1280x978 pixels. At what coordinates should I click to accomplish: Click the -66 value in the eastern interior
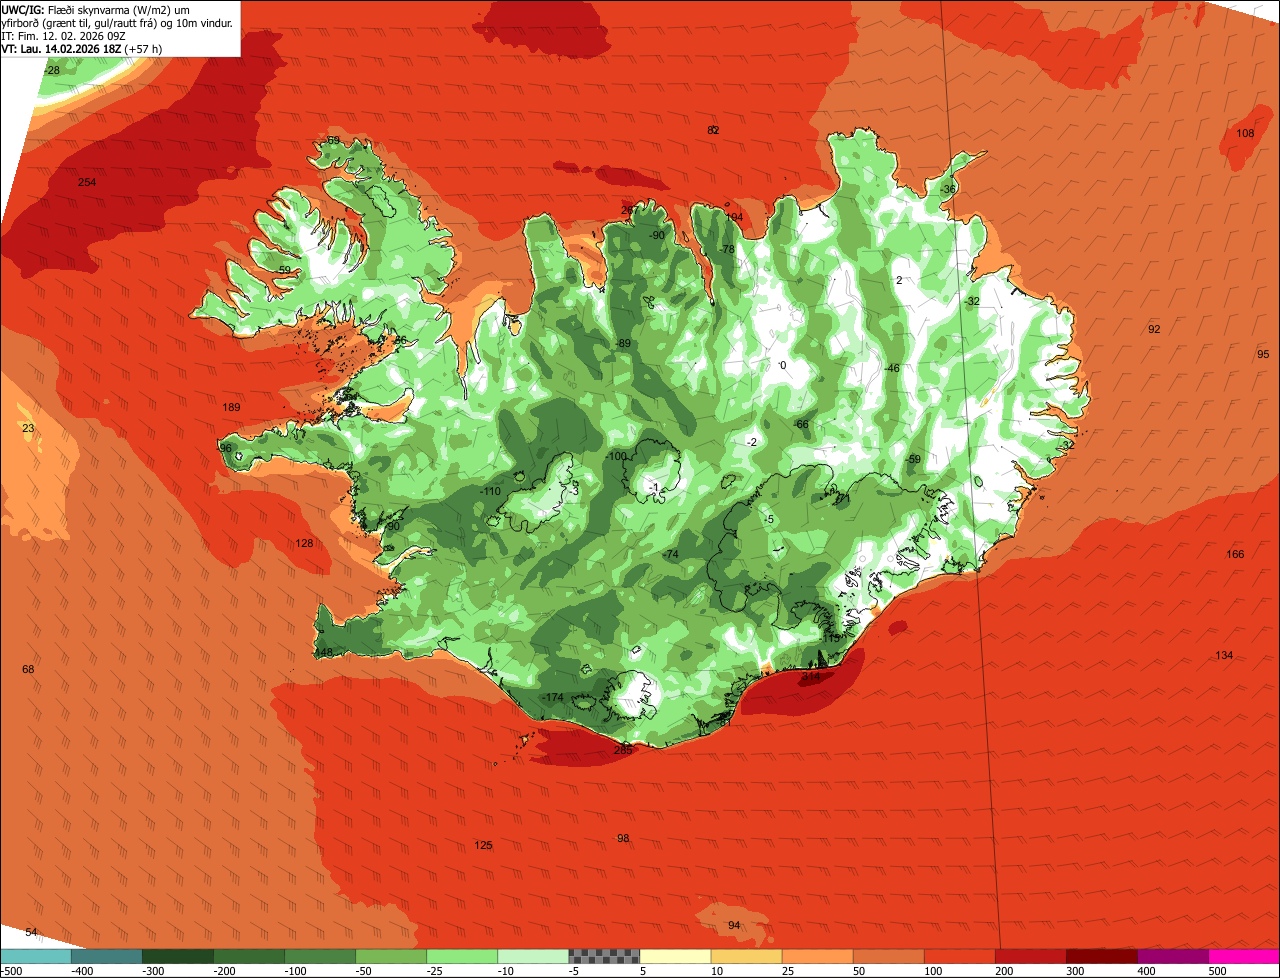[x=801, y=424]
